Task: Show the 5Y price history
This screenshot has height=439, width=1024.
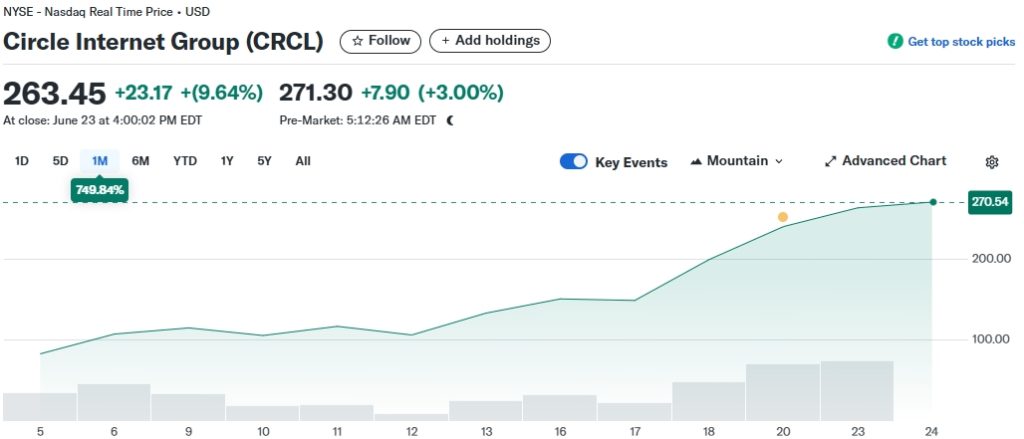Action: pos(264,161)
